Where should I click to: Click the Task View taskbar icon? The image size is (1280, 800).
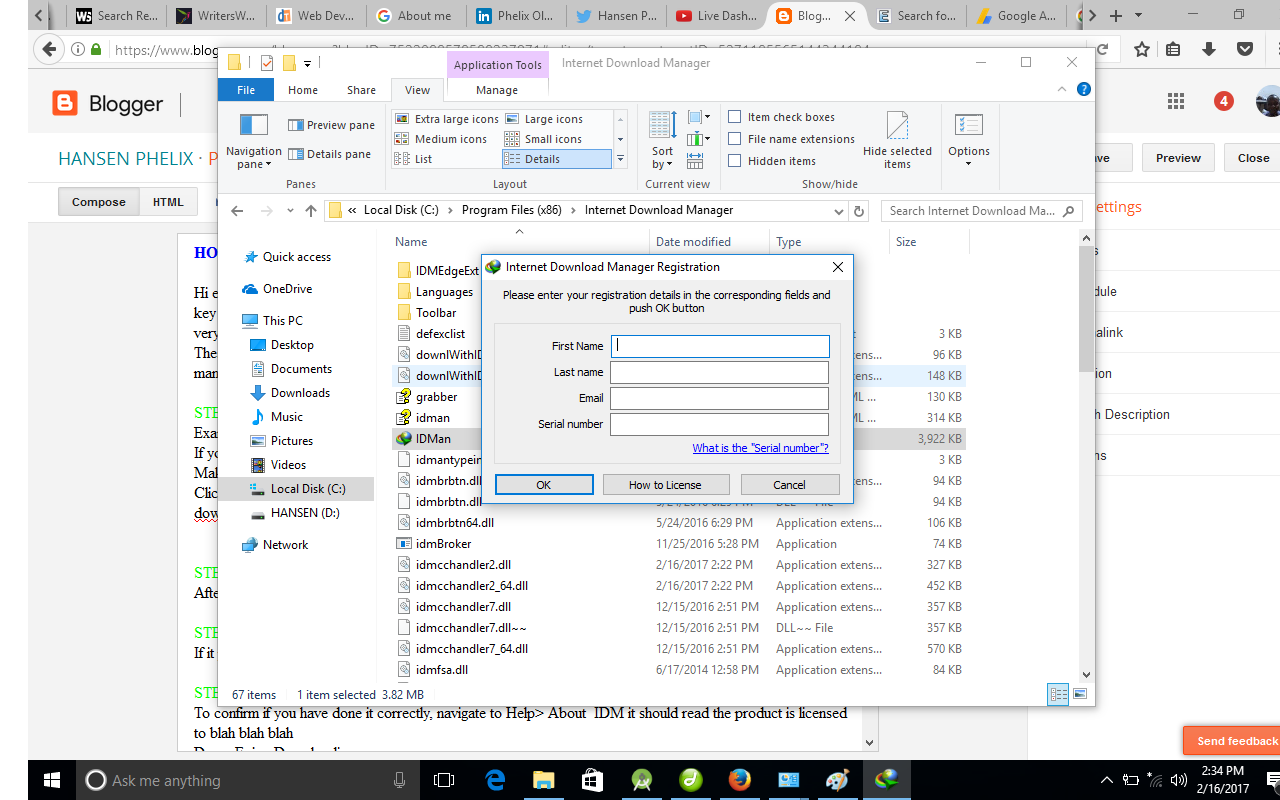click(x=445, y=780)
